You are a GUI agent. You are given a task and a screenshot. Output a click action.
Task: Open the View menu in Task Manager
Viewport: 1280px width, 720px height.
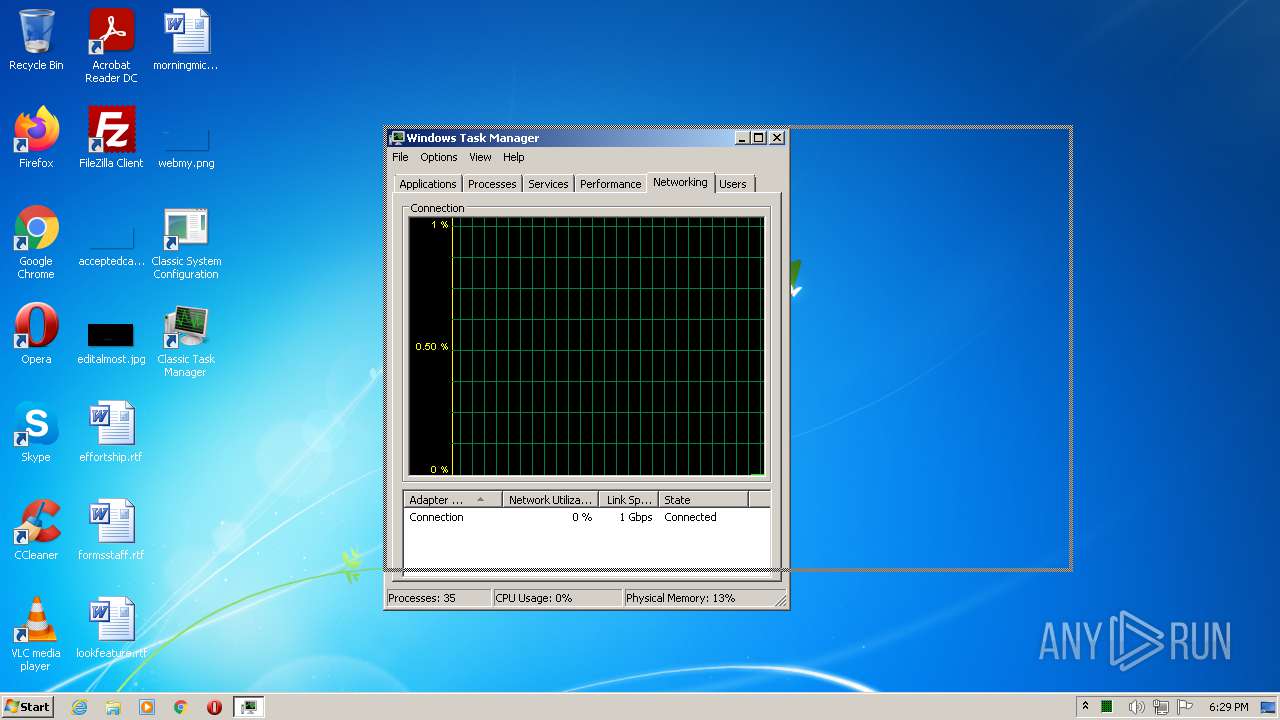pos(480,157)
